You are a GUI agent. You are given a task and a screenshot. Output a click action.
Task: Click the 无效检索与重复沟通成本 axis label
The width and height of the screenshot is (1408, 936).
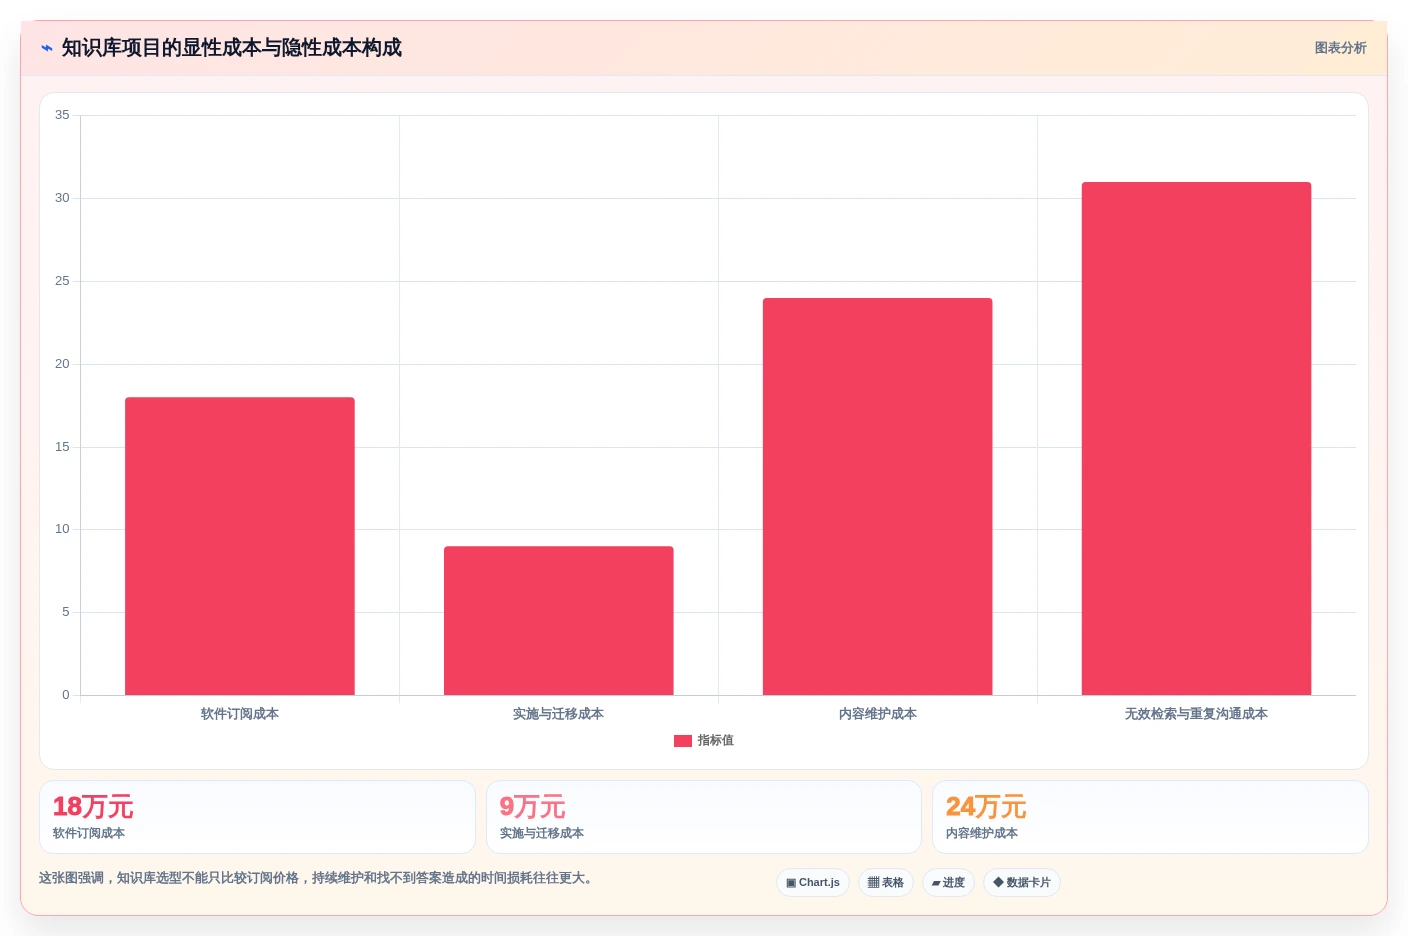tap(1197, 714)
